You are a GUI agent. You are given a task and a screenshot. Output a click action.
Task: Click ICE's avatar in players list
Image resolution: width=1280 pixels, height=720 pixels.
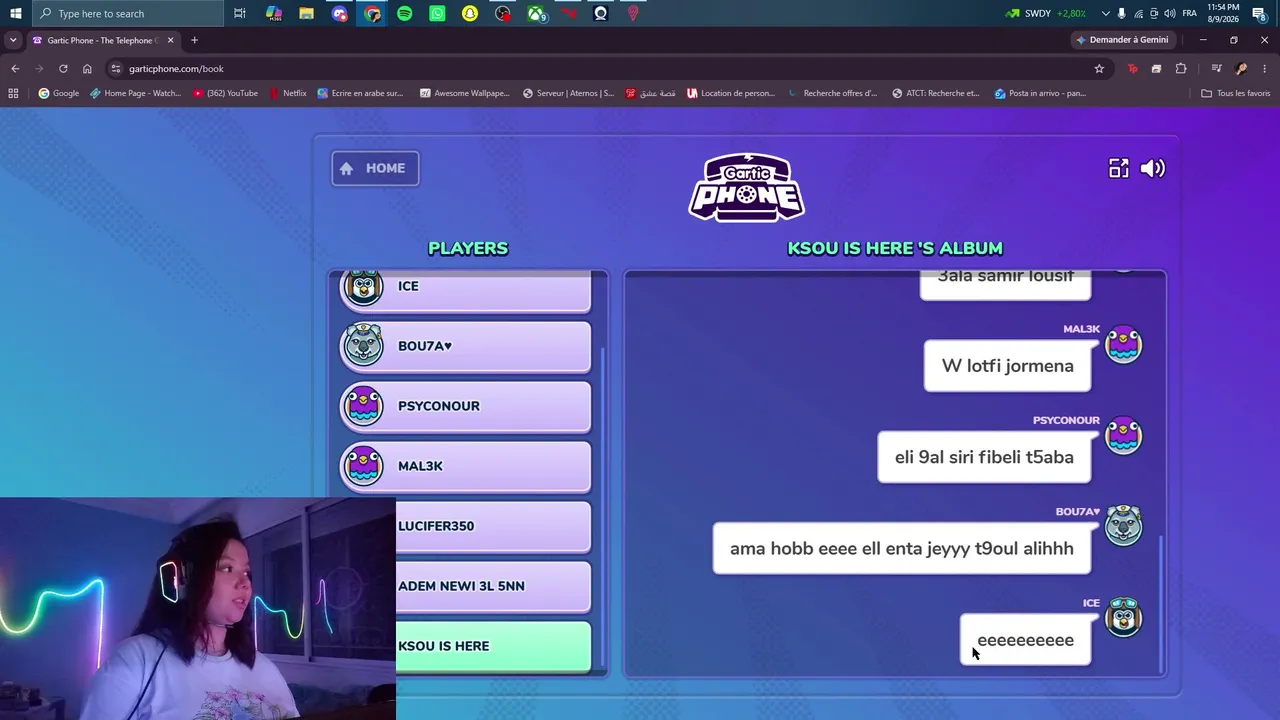point(363,287)
